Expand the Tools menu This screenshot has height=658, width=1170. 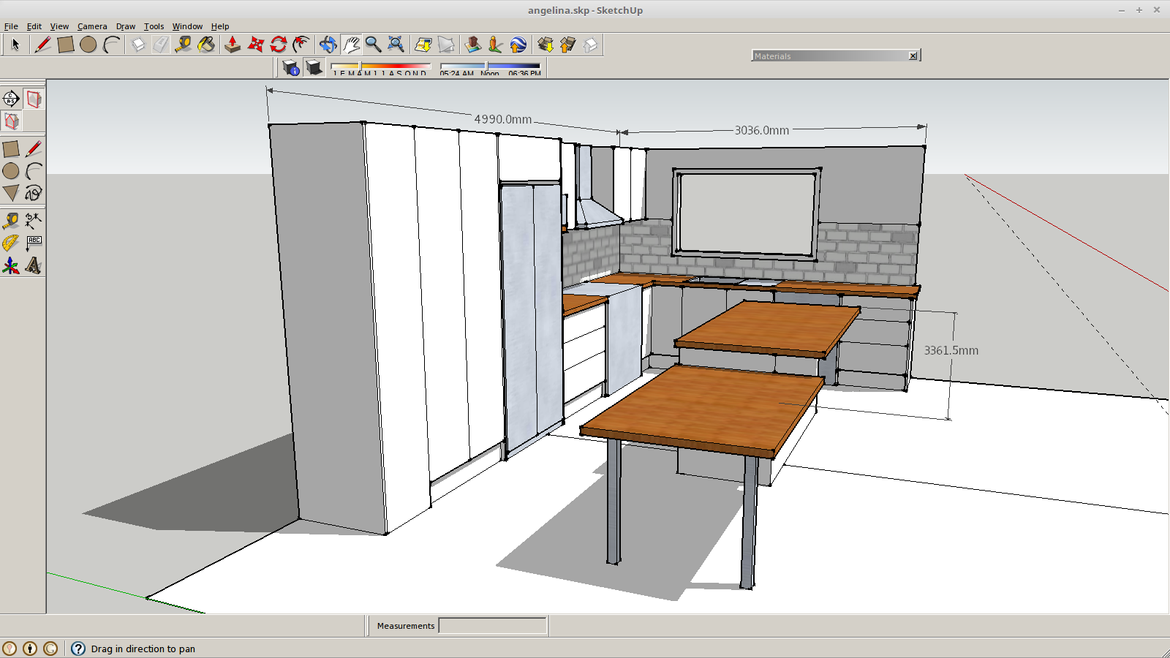point(153,26)
